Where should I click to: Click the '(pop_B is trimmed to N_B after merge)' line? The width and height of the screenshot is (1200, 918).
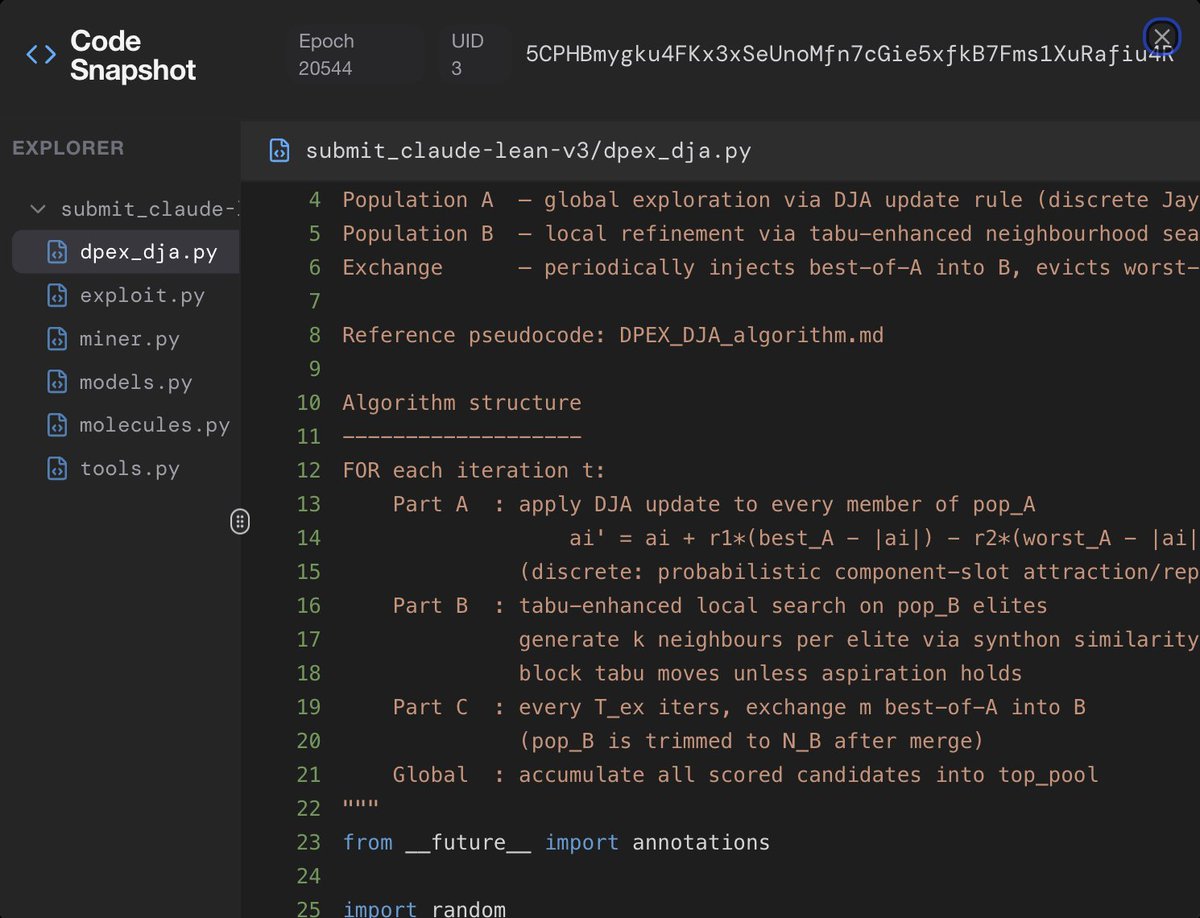click(x=751, y=740)
